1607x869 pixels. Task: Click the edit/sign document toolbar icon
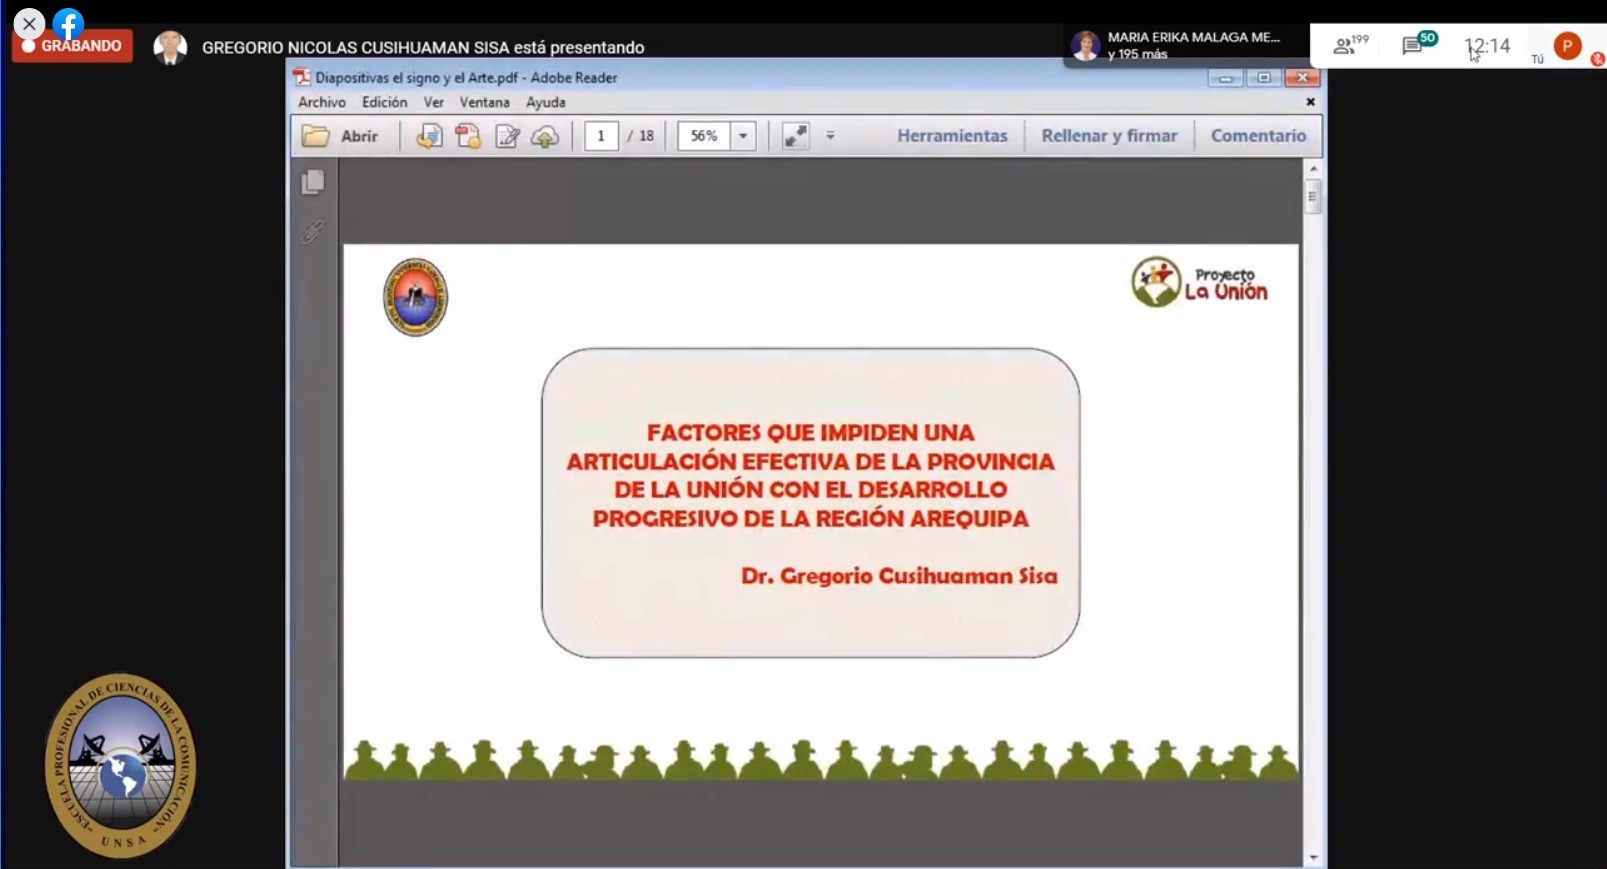pyautogui.click(x=508, y=136)
